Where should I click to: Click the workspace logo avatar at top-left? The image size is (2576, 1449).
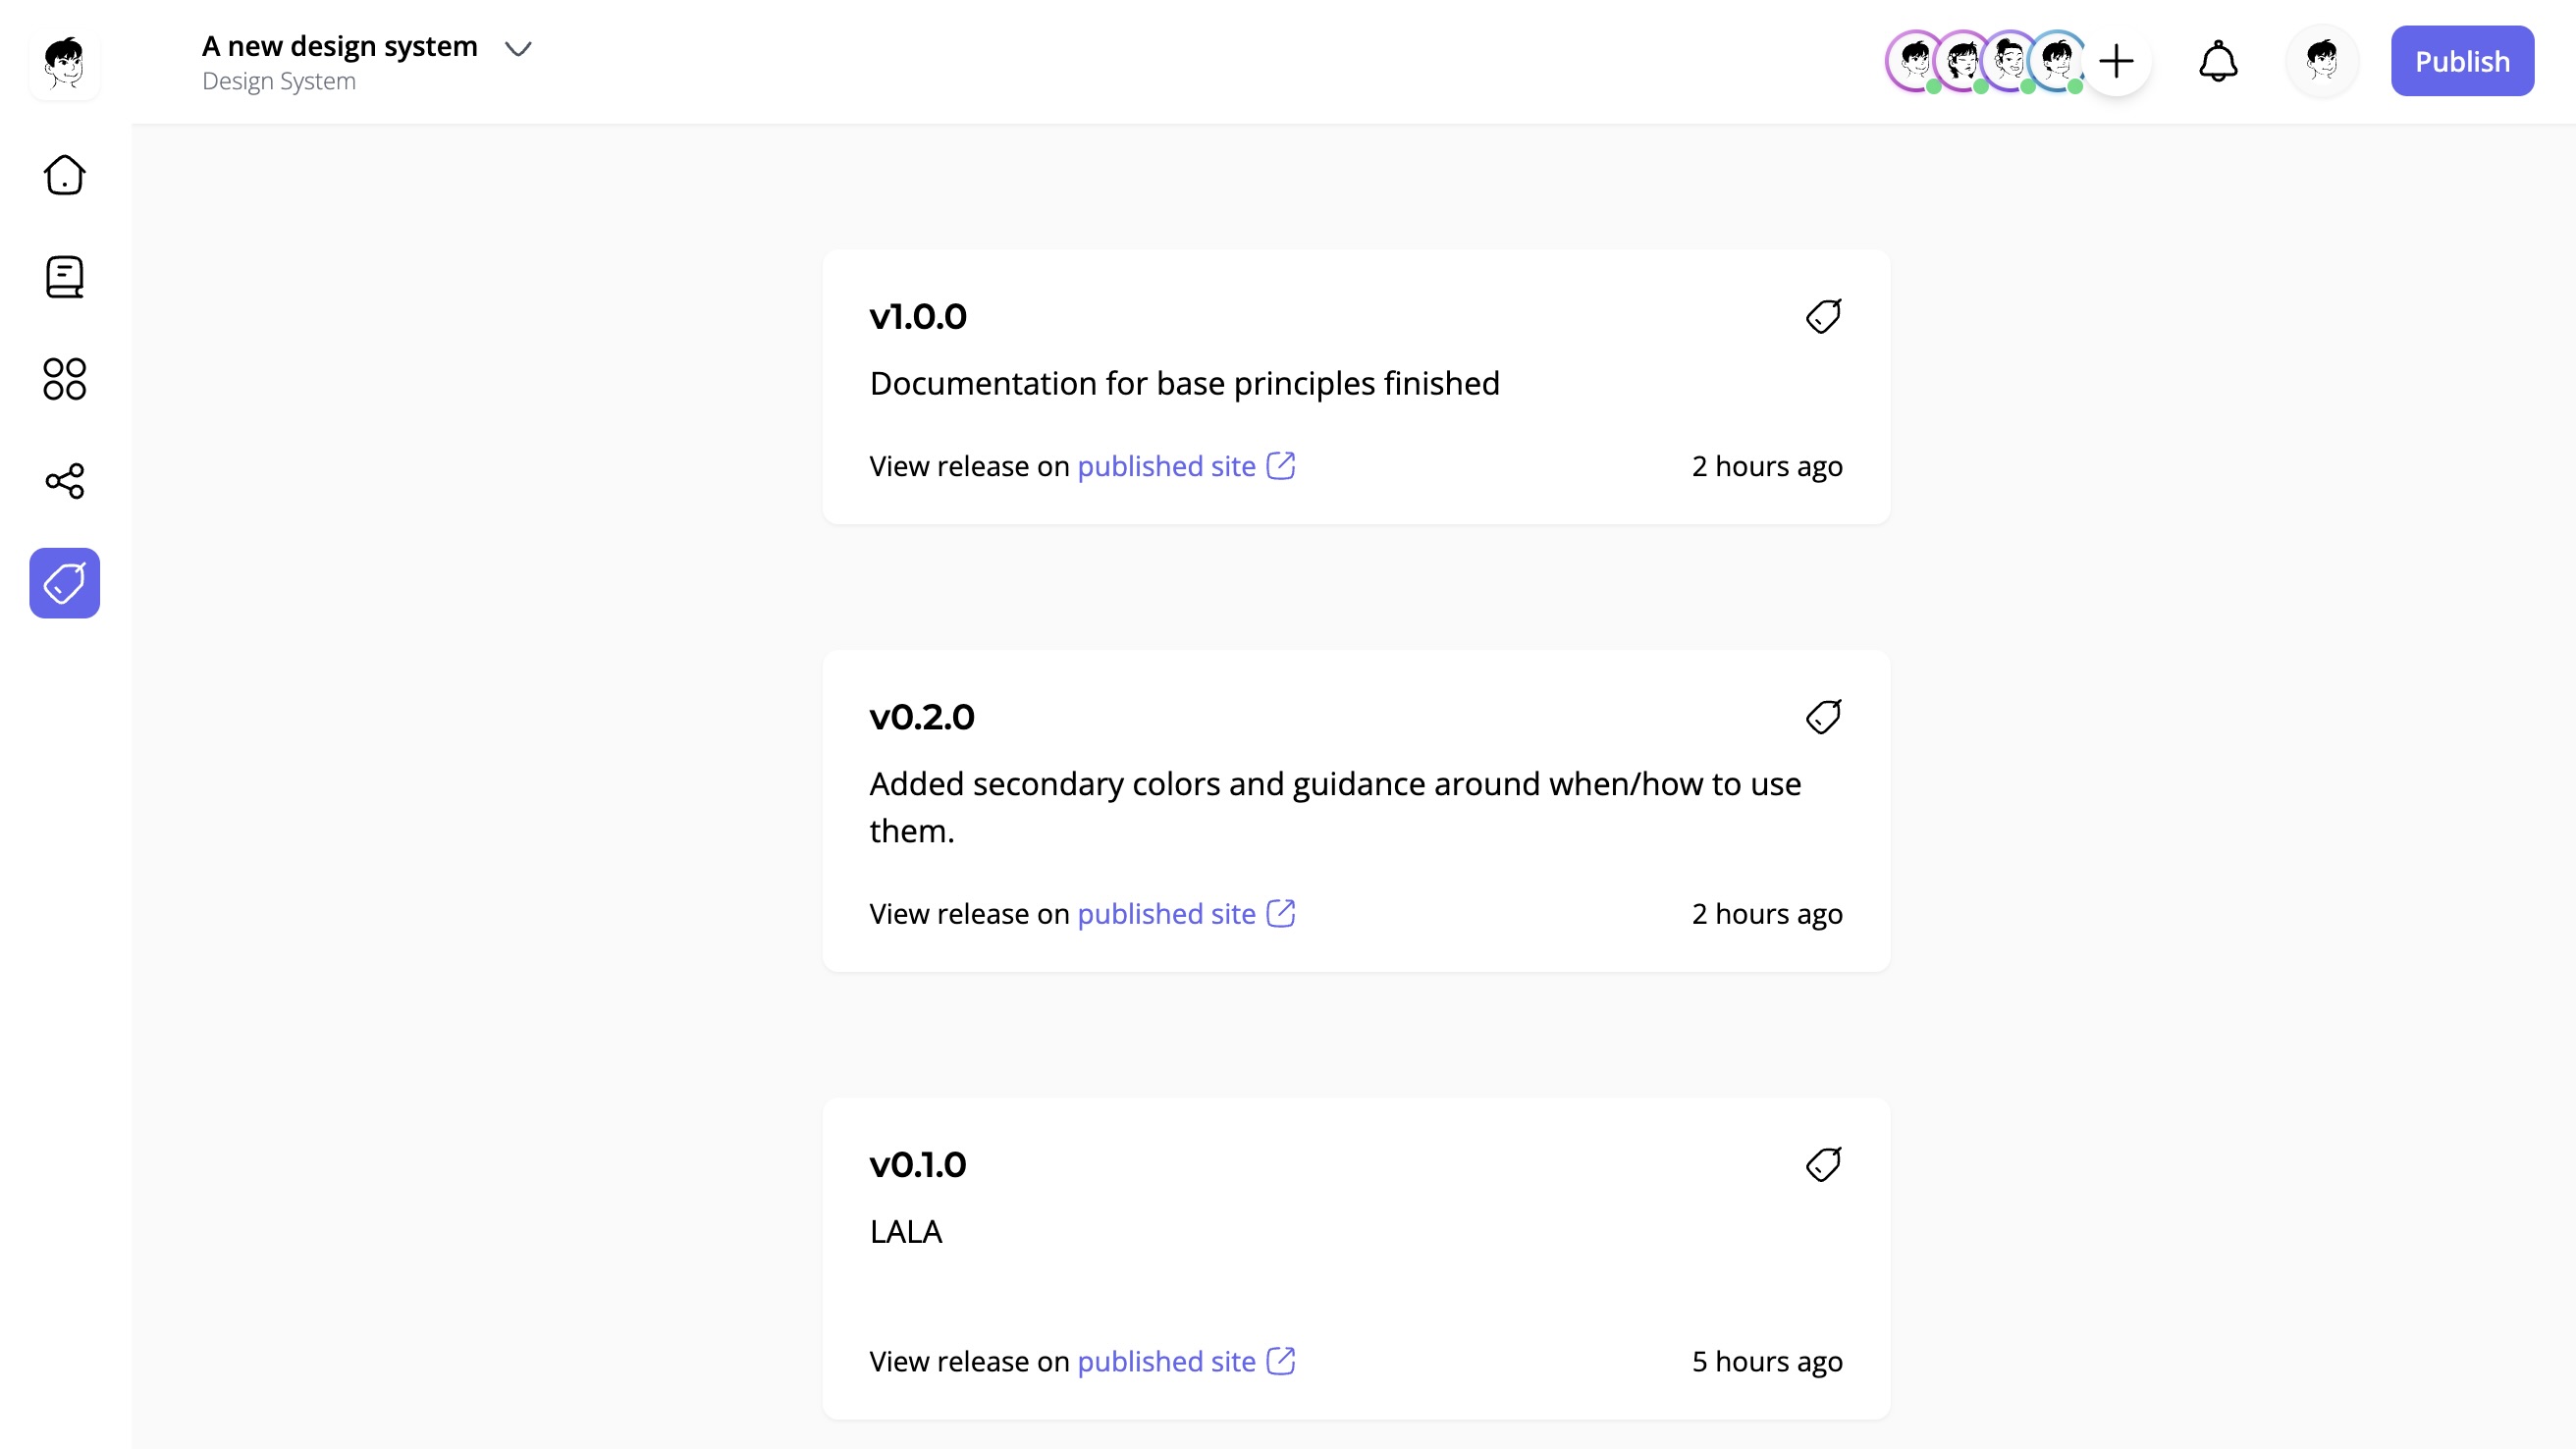(x=65, y=63)
